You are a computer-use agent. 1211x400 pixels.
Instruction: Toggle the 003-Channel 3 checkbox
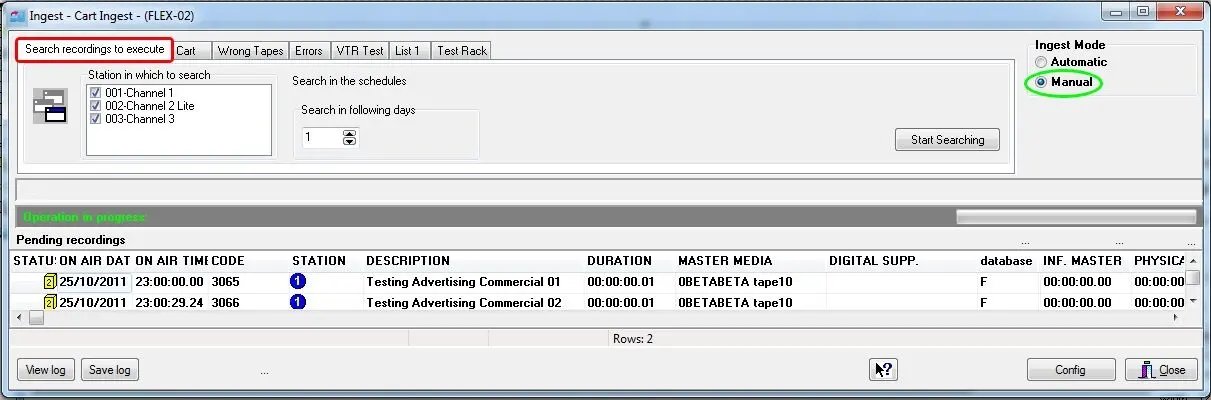[96, 119]
